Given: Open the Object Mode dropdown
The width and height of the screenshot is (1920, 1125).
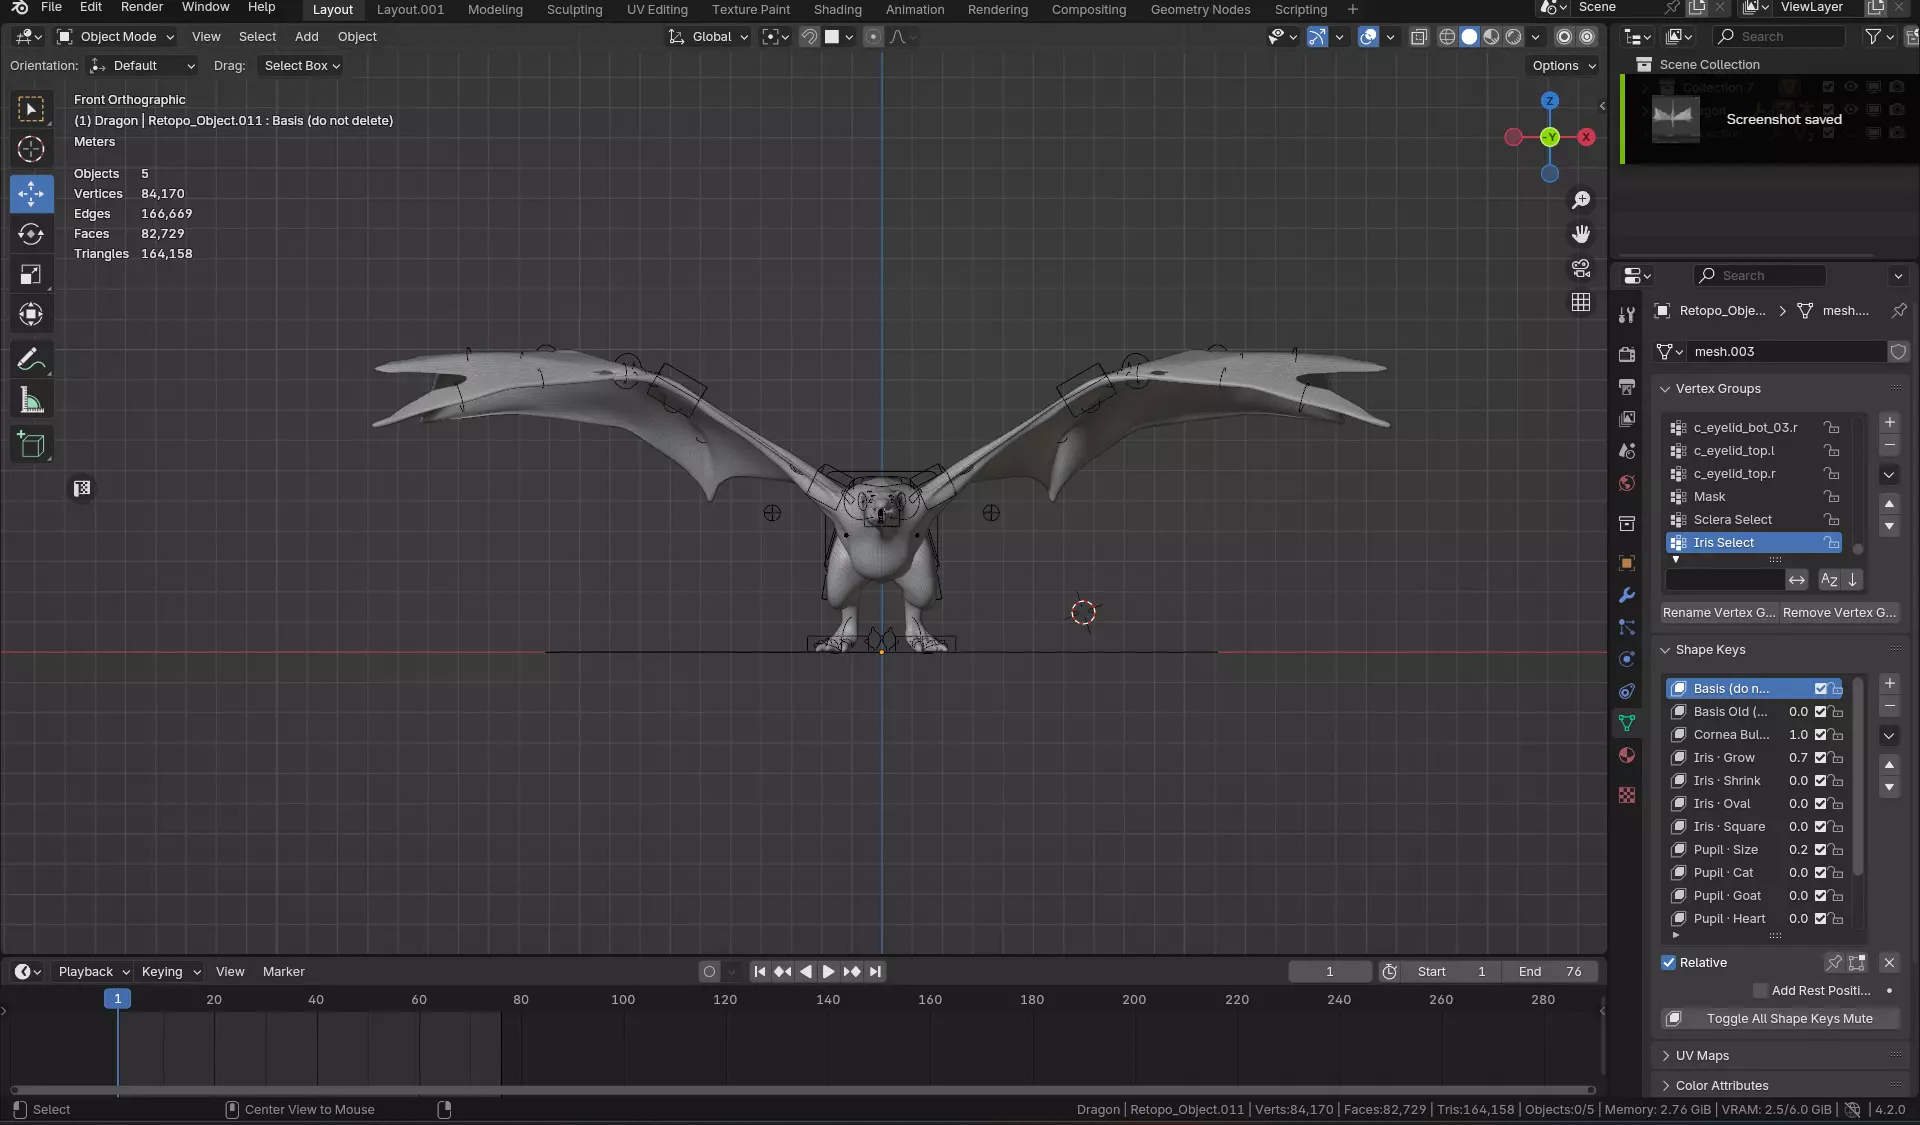Looking at the screenshot, I should pyautogui.click(x=115, y=37).
